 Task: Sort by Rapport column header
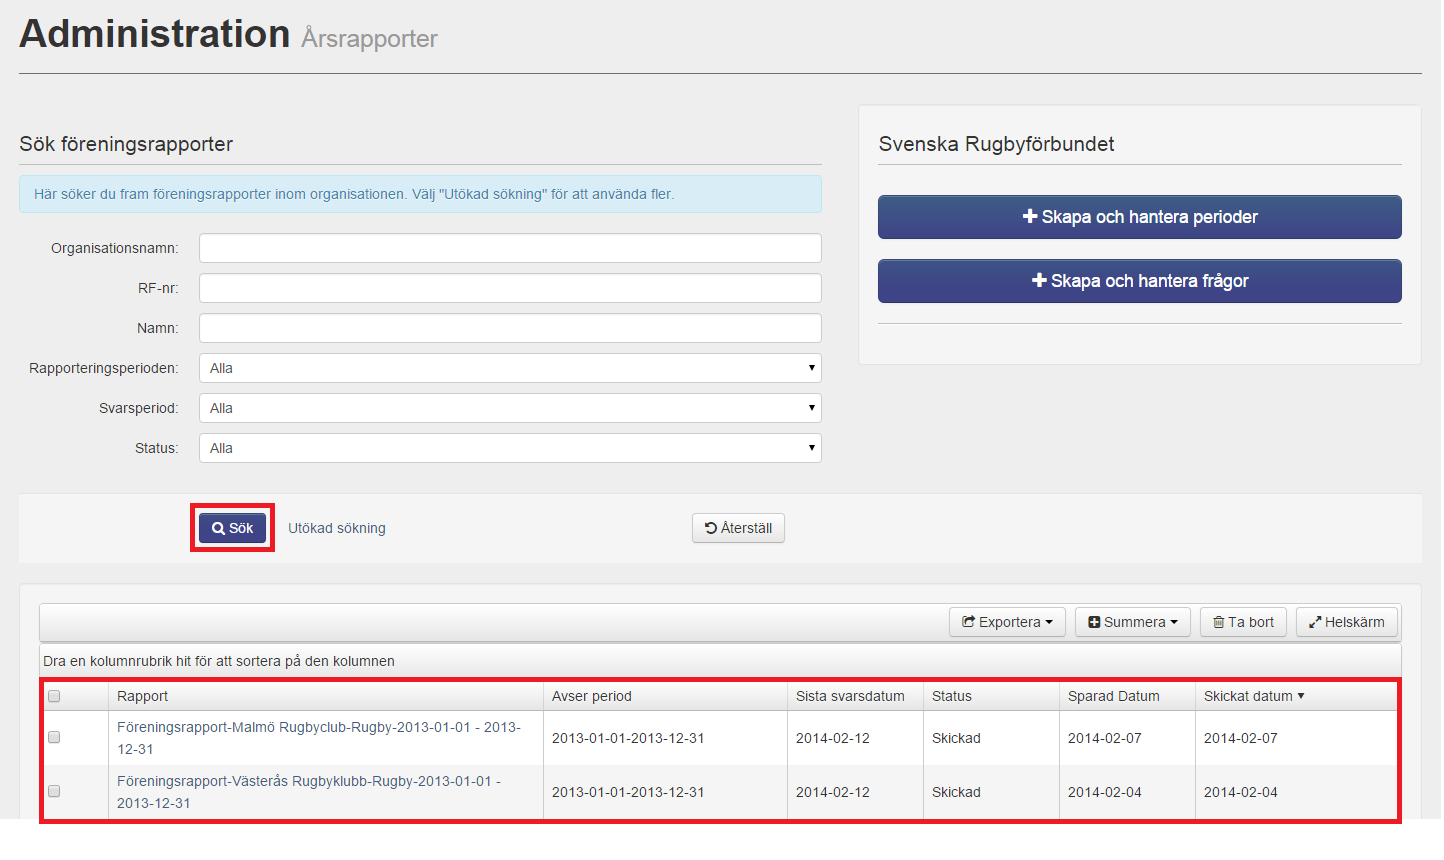[326, 696]
